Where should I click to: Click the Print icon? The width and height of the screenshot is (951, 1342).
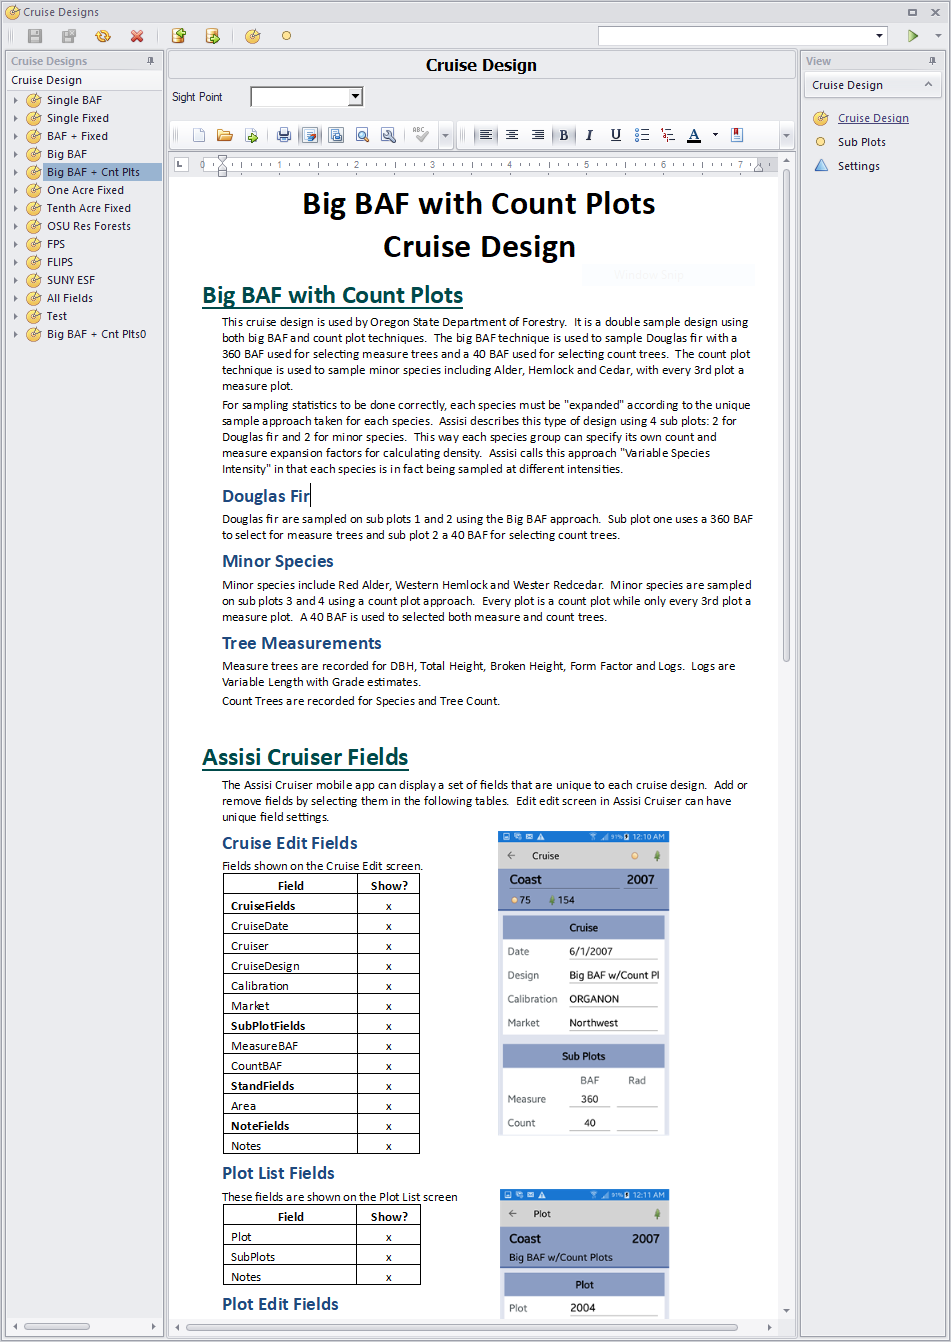(x=284, y=135)
